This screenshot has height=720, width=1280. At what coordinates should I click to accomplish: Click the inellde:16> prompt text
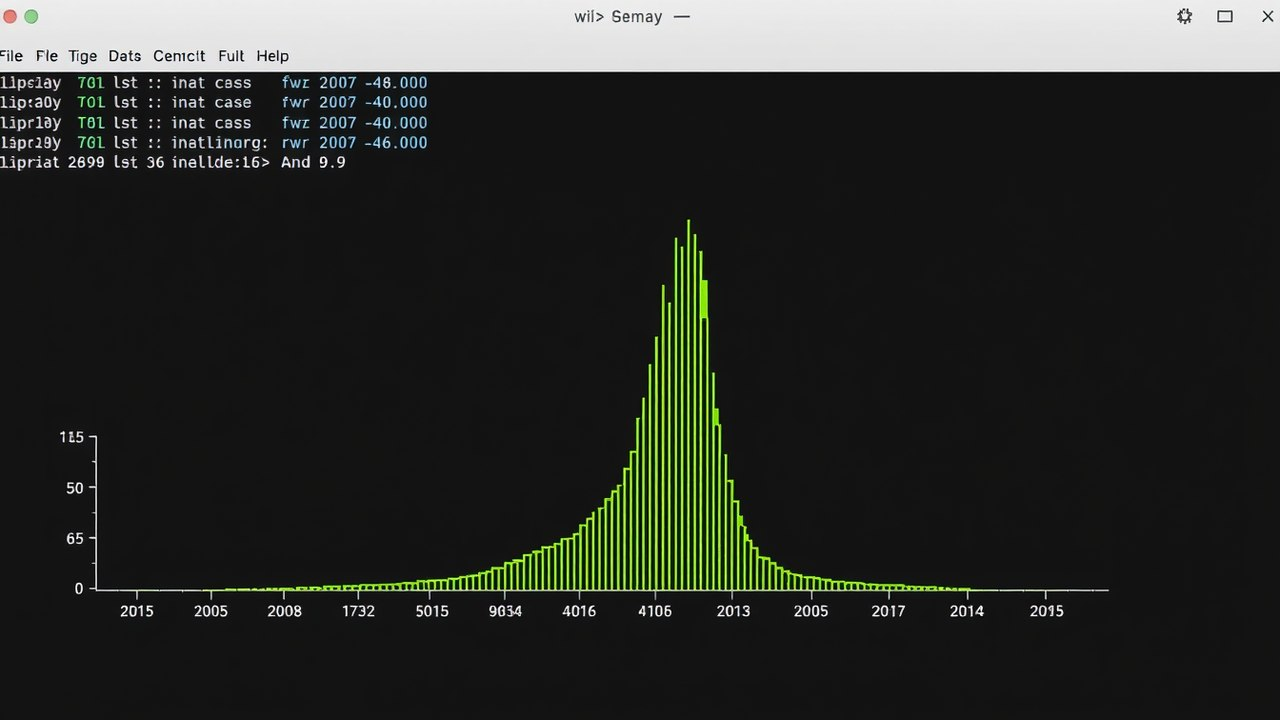pyautogui.click(x=221, y=162)
